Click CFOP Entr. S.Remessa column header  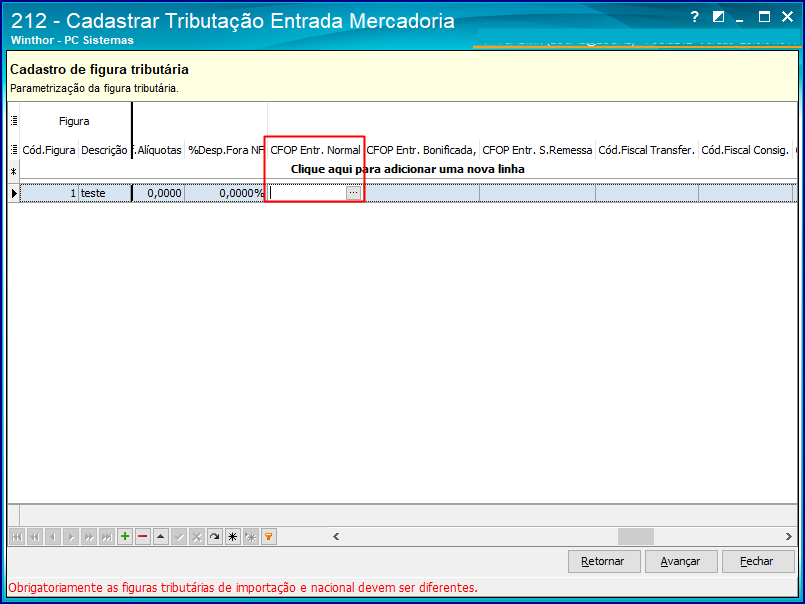click(537, 150)
